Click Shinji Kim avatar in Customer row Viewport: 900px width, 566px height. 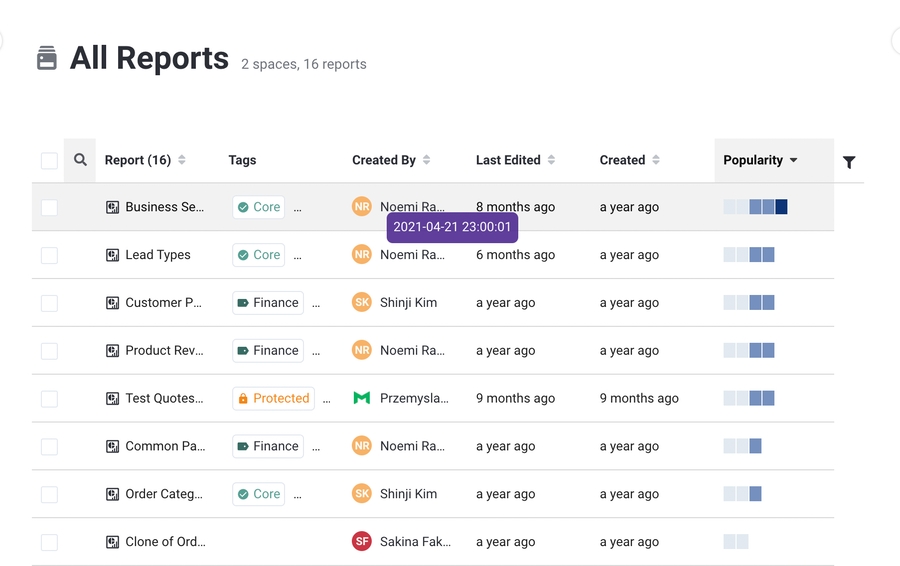(362, 302)
